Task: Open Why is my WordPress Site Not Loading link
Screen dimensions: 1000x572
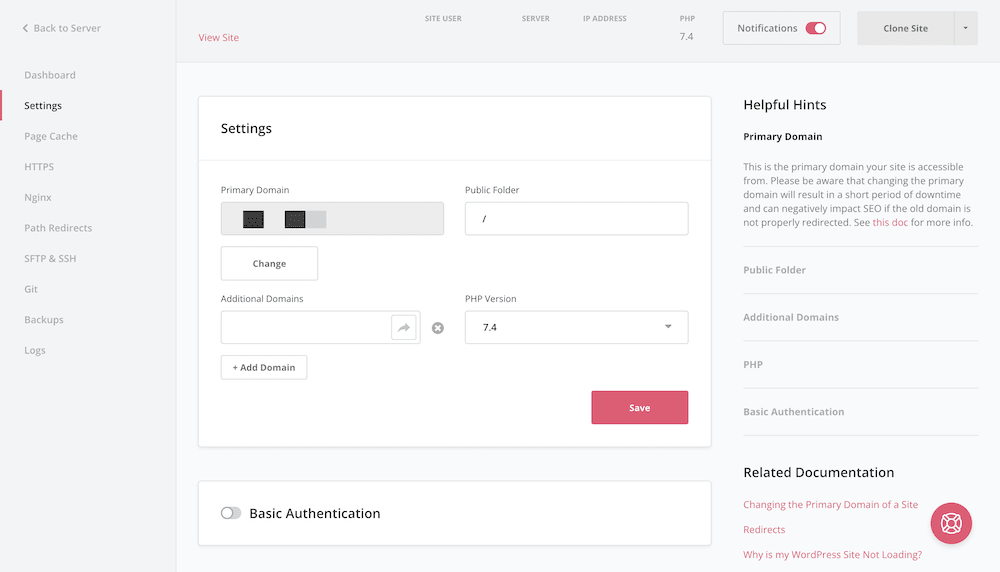Action: coord(832,555)
